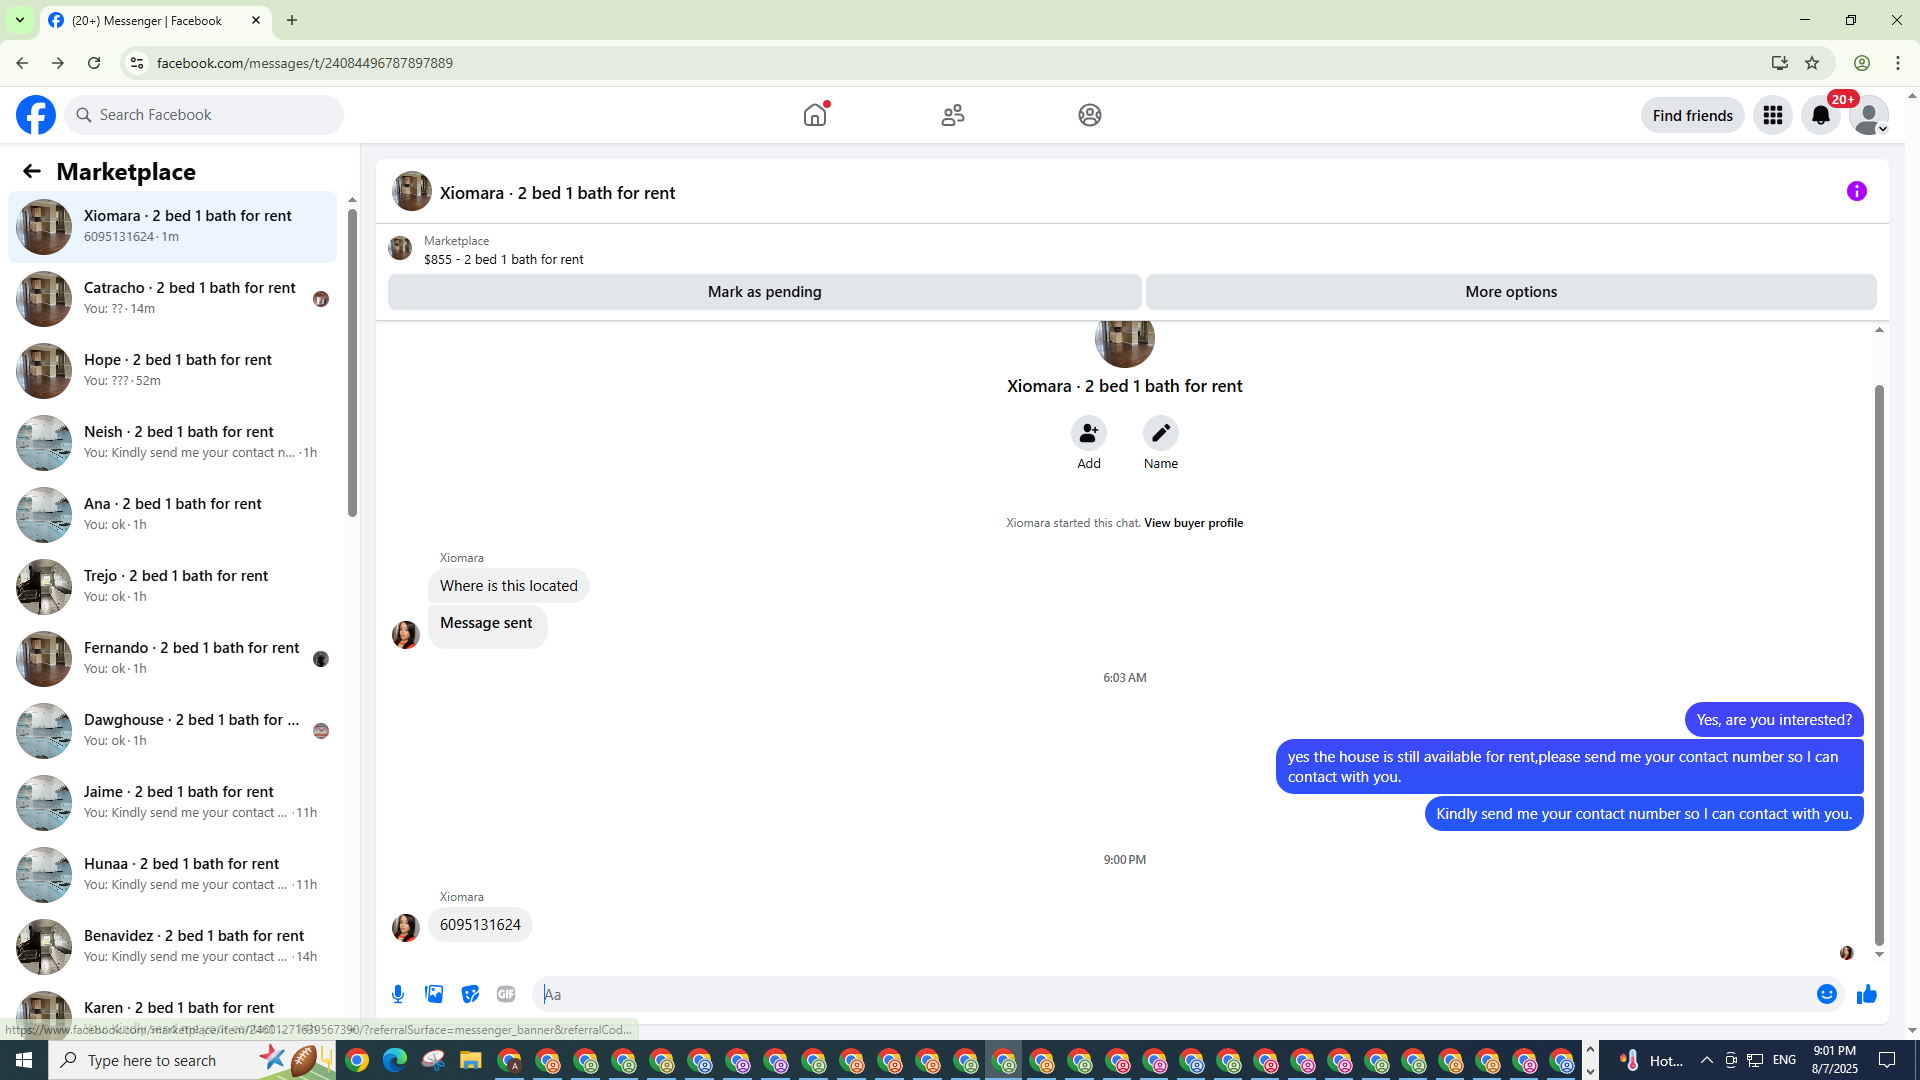The width and height of the screenshot is (1920, 1080).
Task: Open Chrome browser menu dots
Action: coord(1898,63)
